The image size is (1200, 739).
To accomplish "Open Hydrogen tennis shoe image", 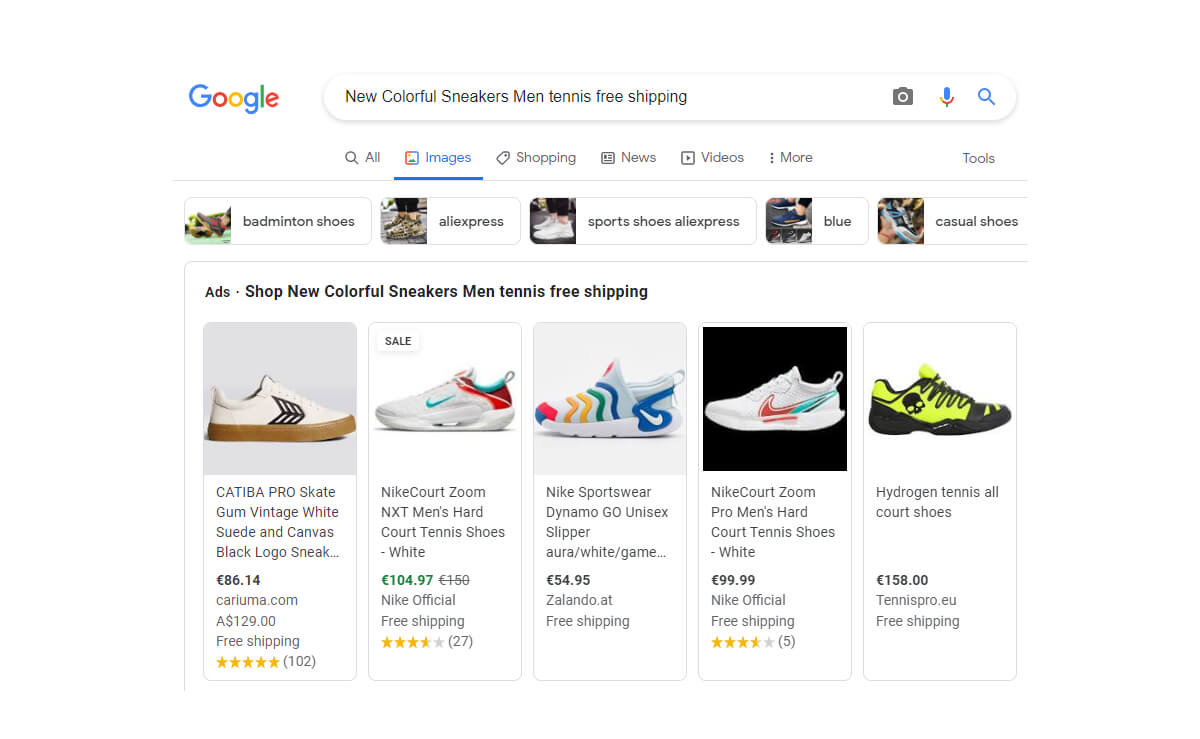I will point(940,398).
